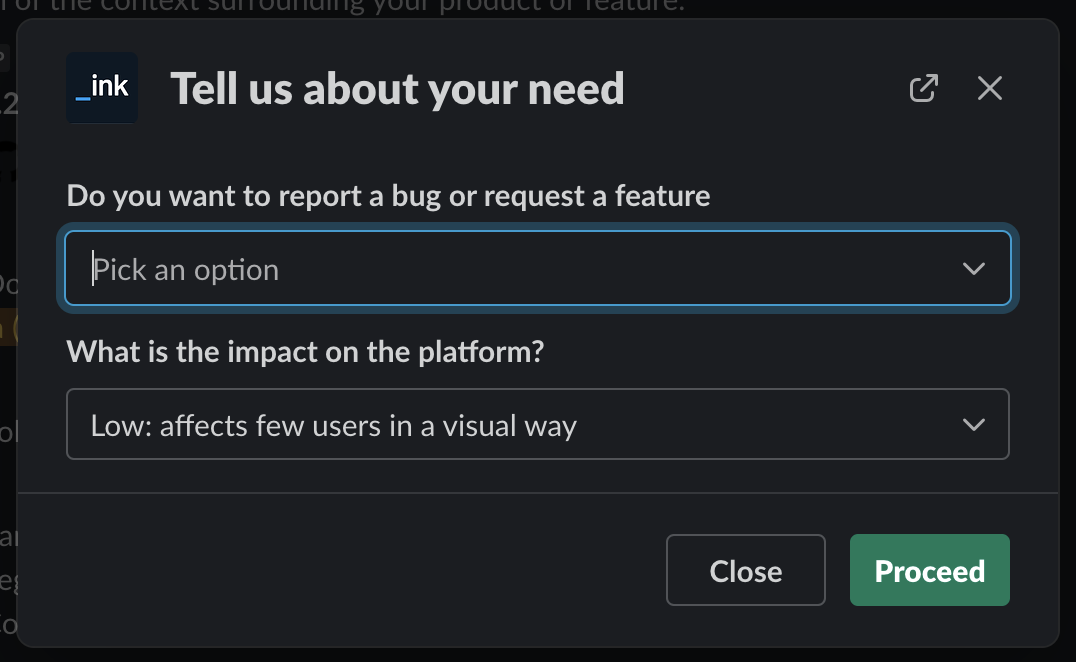The image size is (1076, 662).
Task: Select the "Low: affects few users" value
Action: (334, 426)
